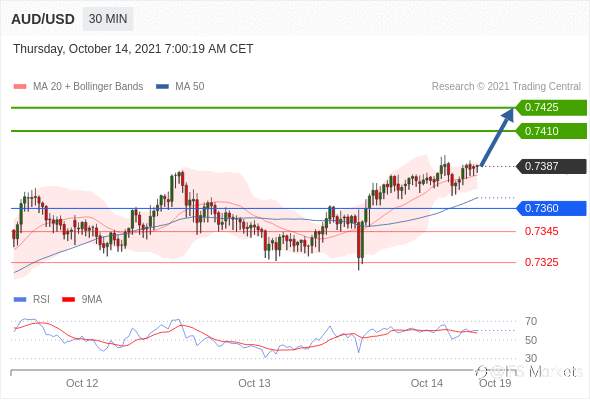
Task: Select the 0.7425 resistance price label
Action: coord(551,107)
